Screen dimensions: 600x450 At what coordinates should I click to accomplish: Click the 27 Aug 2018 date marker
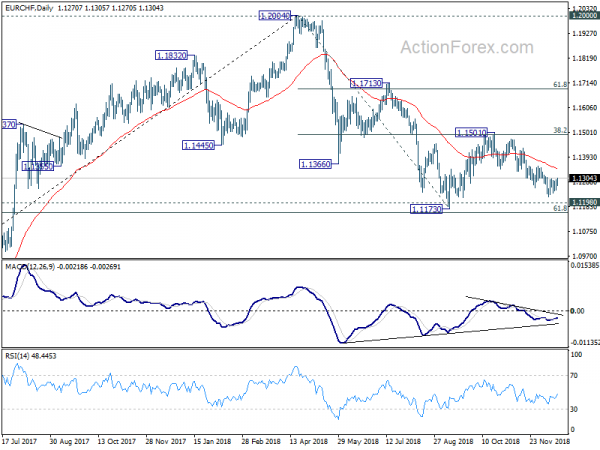tap(453, 441)
